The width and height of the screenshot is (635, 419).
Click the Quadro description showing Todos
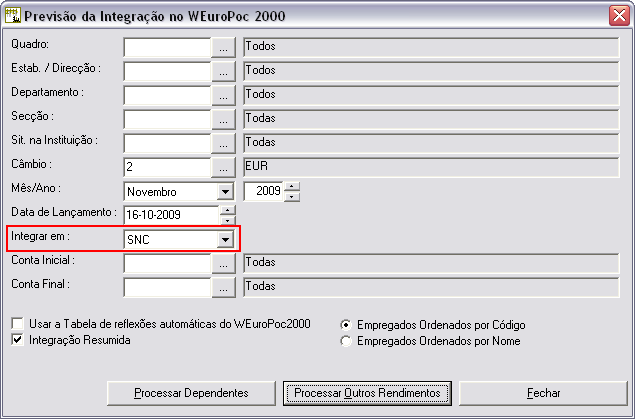431,47
